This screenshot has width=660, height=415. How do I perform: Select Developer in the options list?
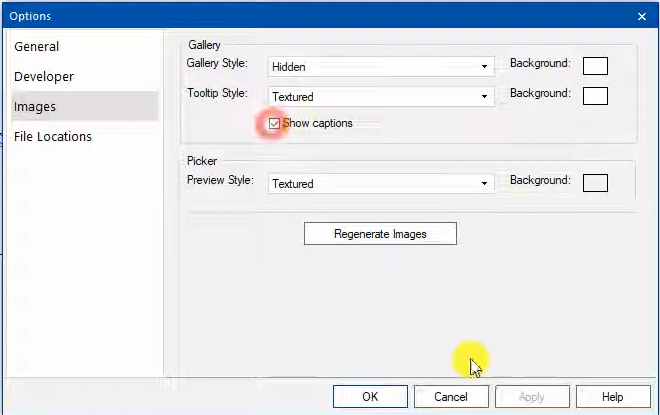pyautogui.click(x=44, y=77)
